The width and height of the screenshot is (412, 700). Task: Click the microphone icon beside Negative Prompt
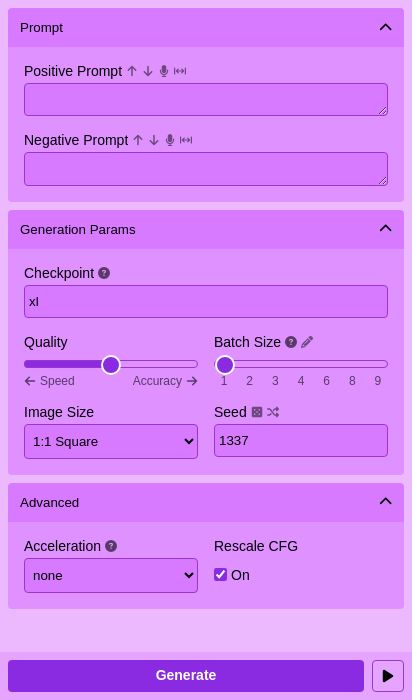click(x=170, y=140)
